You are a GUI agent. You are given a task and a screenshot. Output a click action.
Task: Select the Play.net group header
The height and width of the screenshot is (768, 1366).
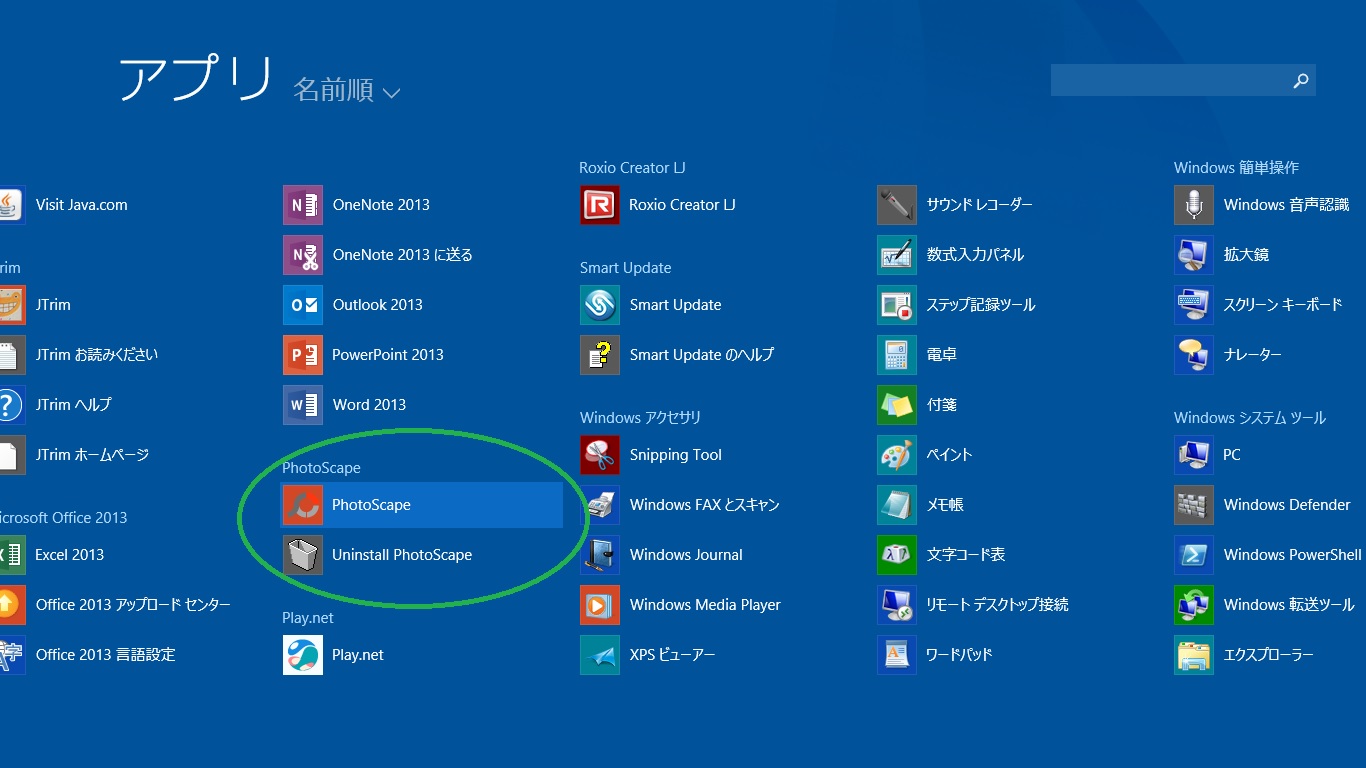308,618
